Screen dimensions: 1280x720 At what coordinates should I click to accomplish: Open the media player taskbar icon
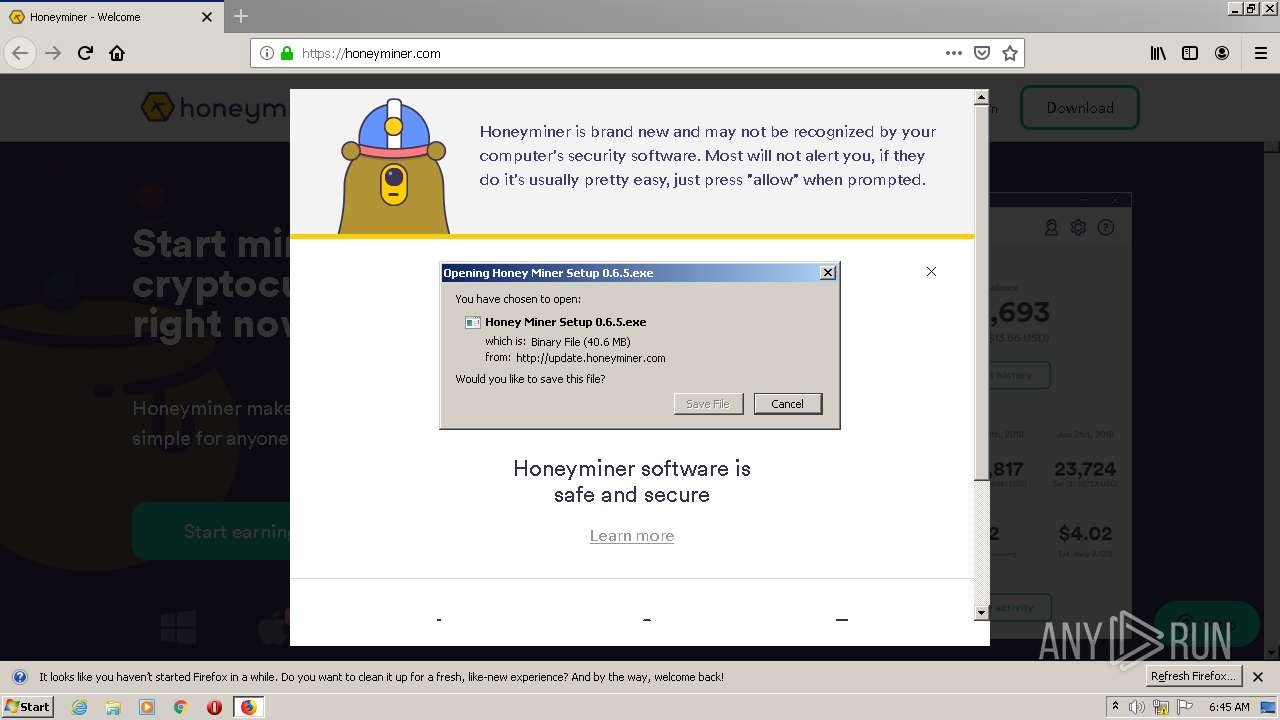[x=147, y=707]
